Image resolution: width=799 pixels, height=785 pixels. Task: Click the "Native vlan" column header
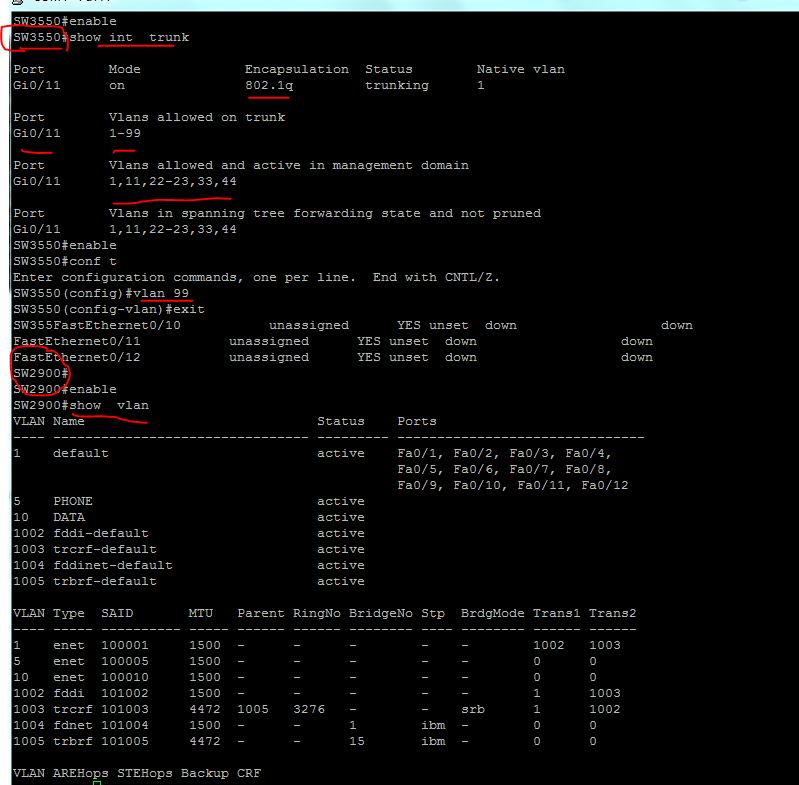(x=520, y=69)
